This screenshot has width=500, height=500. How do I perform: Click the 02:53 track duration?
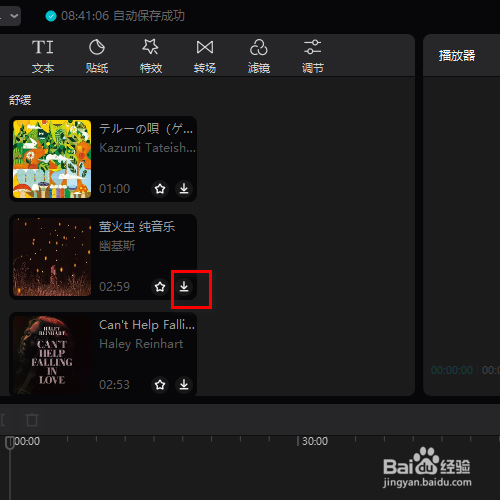[x=114, y=385]
